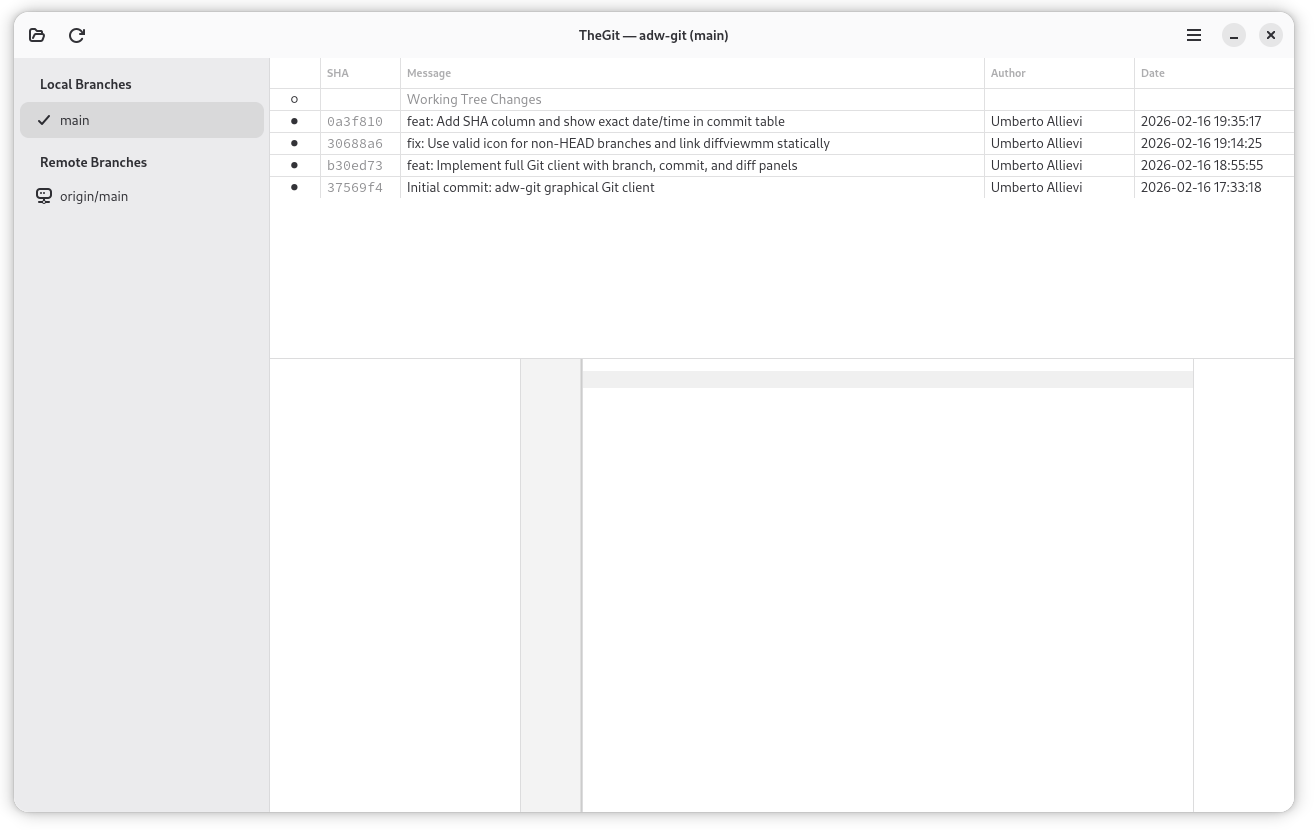Click the SHA column header
This screenshot has height=830, width=1315.
pyautogui.click(x=338, y=73)
